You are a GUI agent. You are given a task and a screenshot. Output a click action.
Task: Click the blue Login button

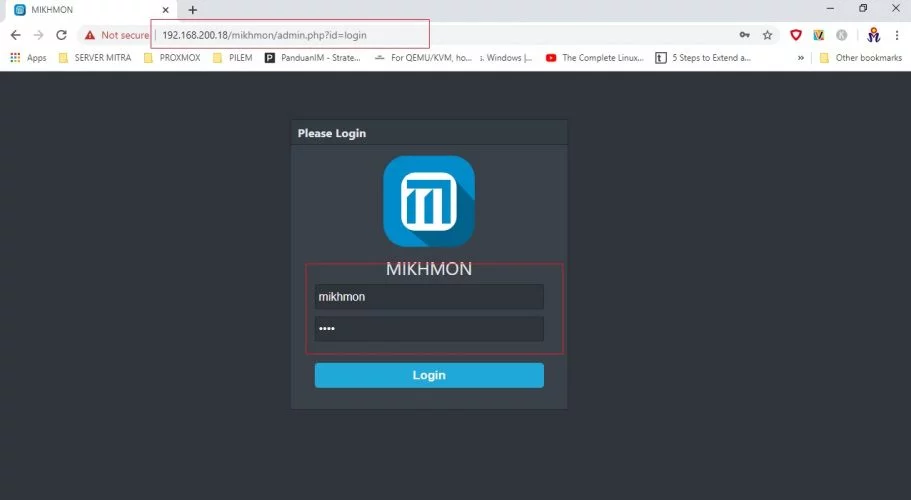coord(429,375)
